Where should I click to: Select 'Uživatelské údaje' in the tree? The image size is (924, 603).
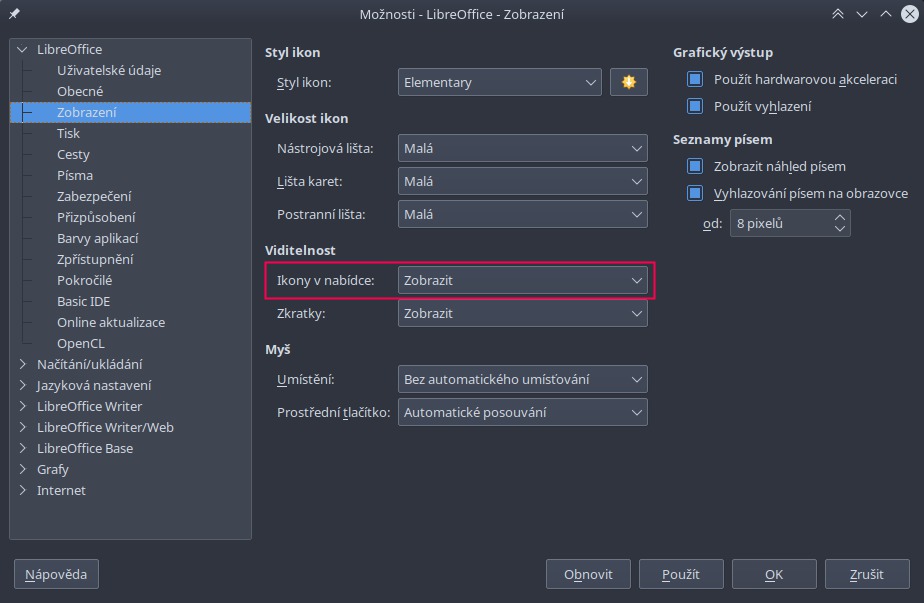tap(109, 70)
